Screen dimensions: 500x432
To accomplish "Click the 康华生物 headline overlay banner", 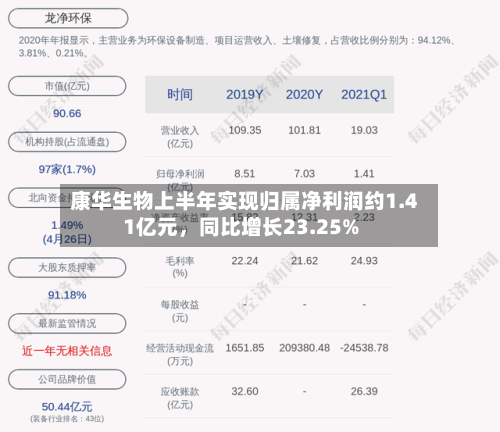I will [249, 215].
